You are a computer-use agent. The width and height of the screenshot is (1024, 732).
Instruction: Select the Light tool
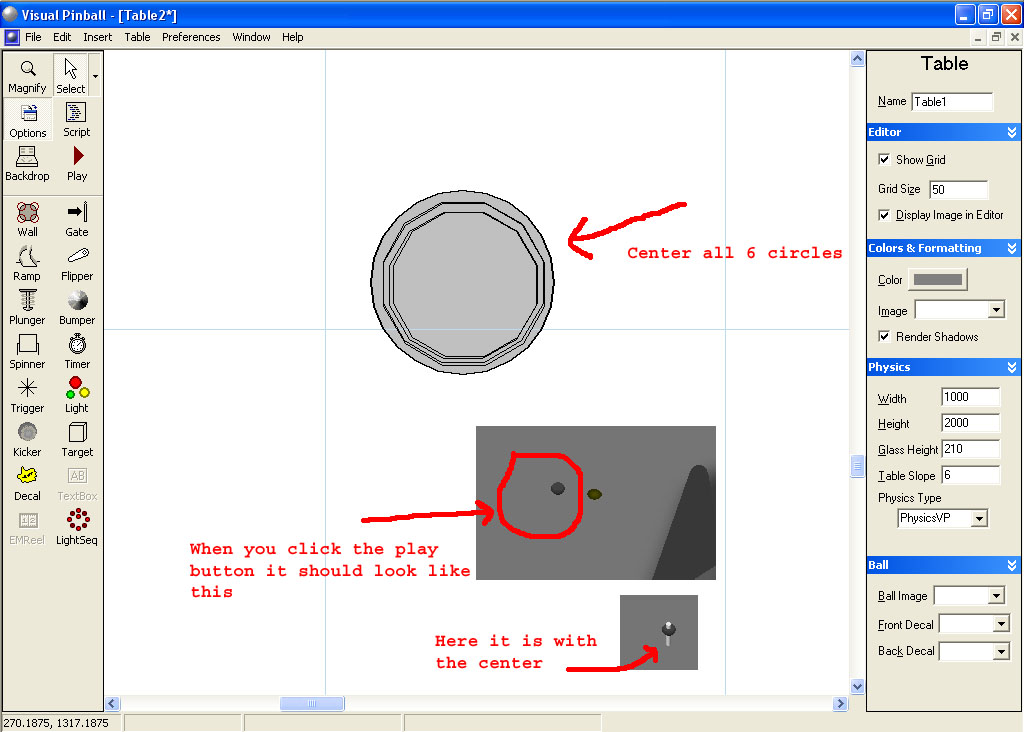[77, 395]
